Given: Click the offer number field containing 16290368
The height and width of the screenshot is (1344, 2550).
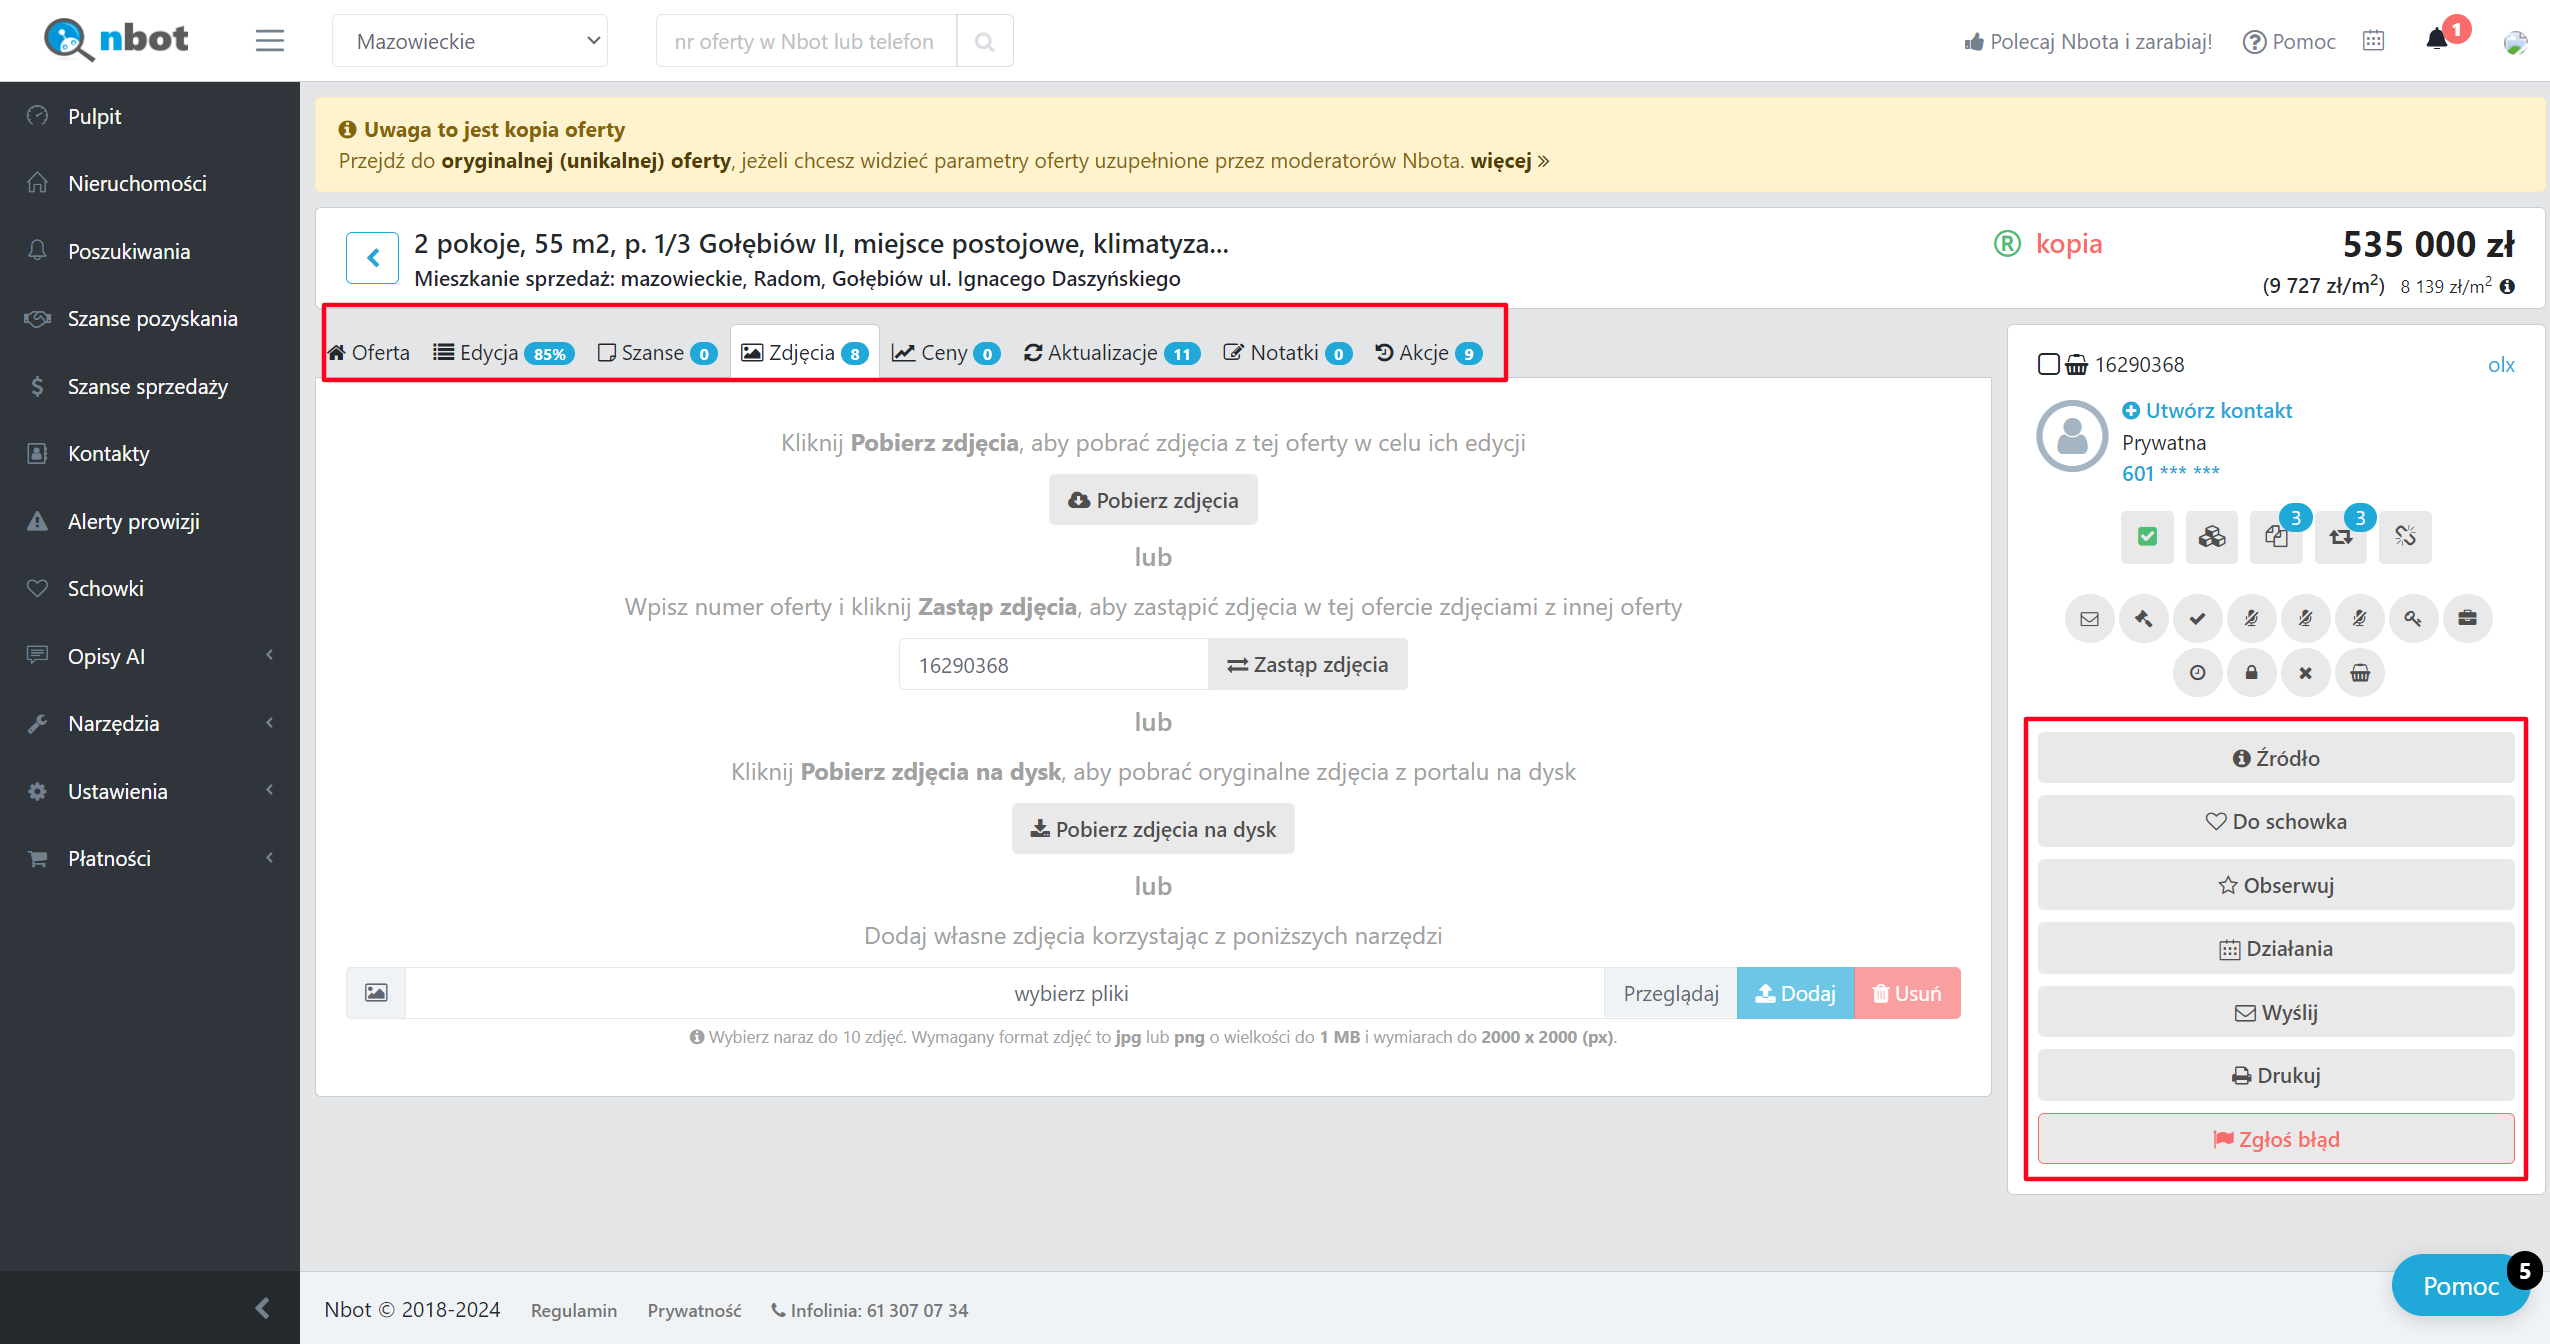Looking at the screenshot, I should [1053, 665].
